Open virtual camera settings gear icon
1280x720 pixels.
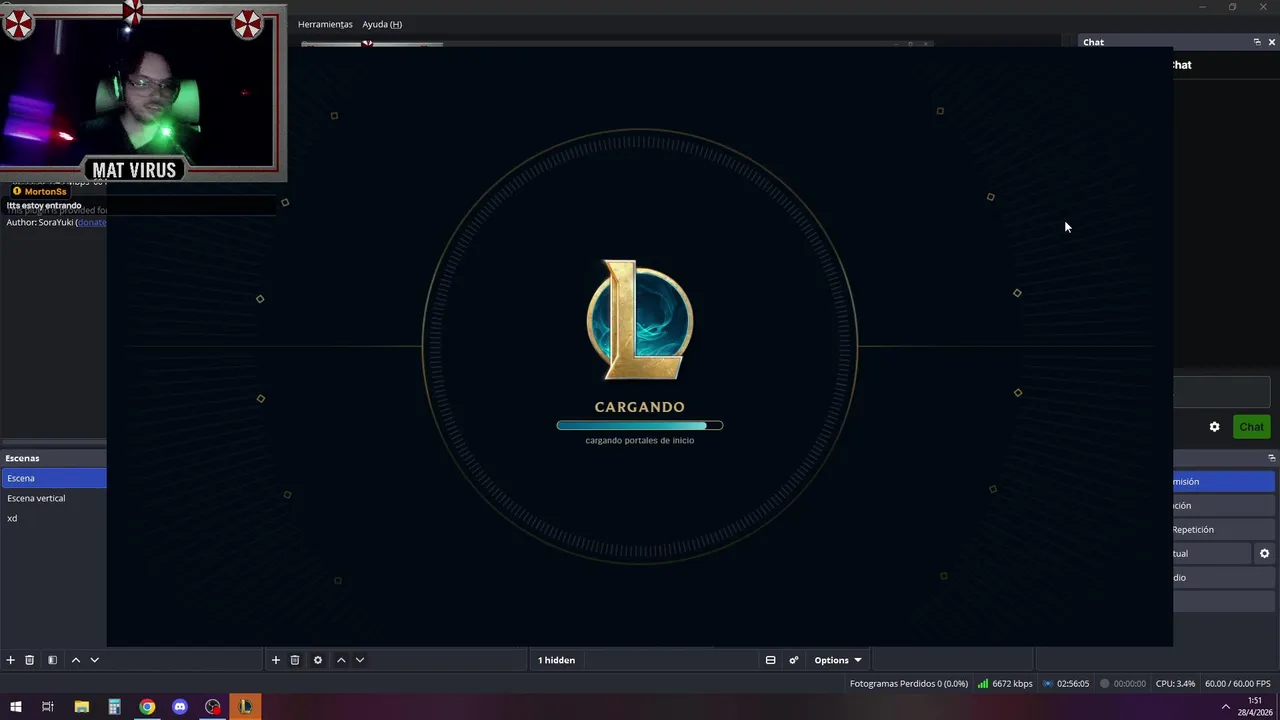click(1265, 553)
